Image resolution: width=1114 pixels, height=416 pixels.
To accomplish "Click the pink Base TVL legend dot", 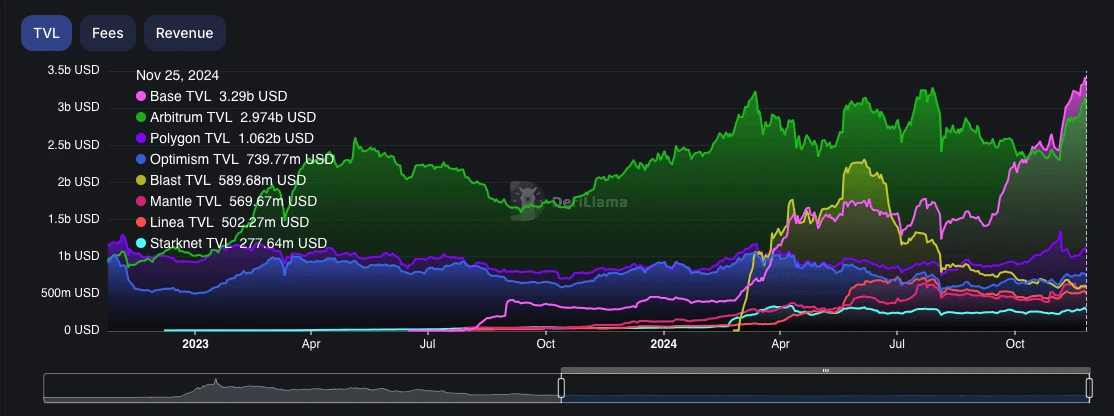I will tap(141, 97).
